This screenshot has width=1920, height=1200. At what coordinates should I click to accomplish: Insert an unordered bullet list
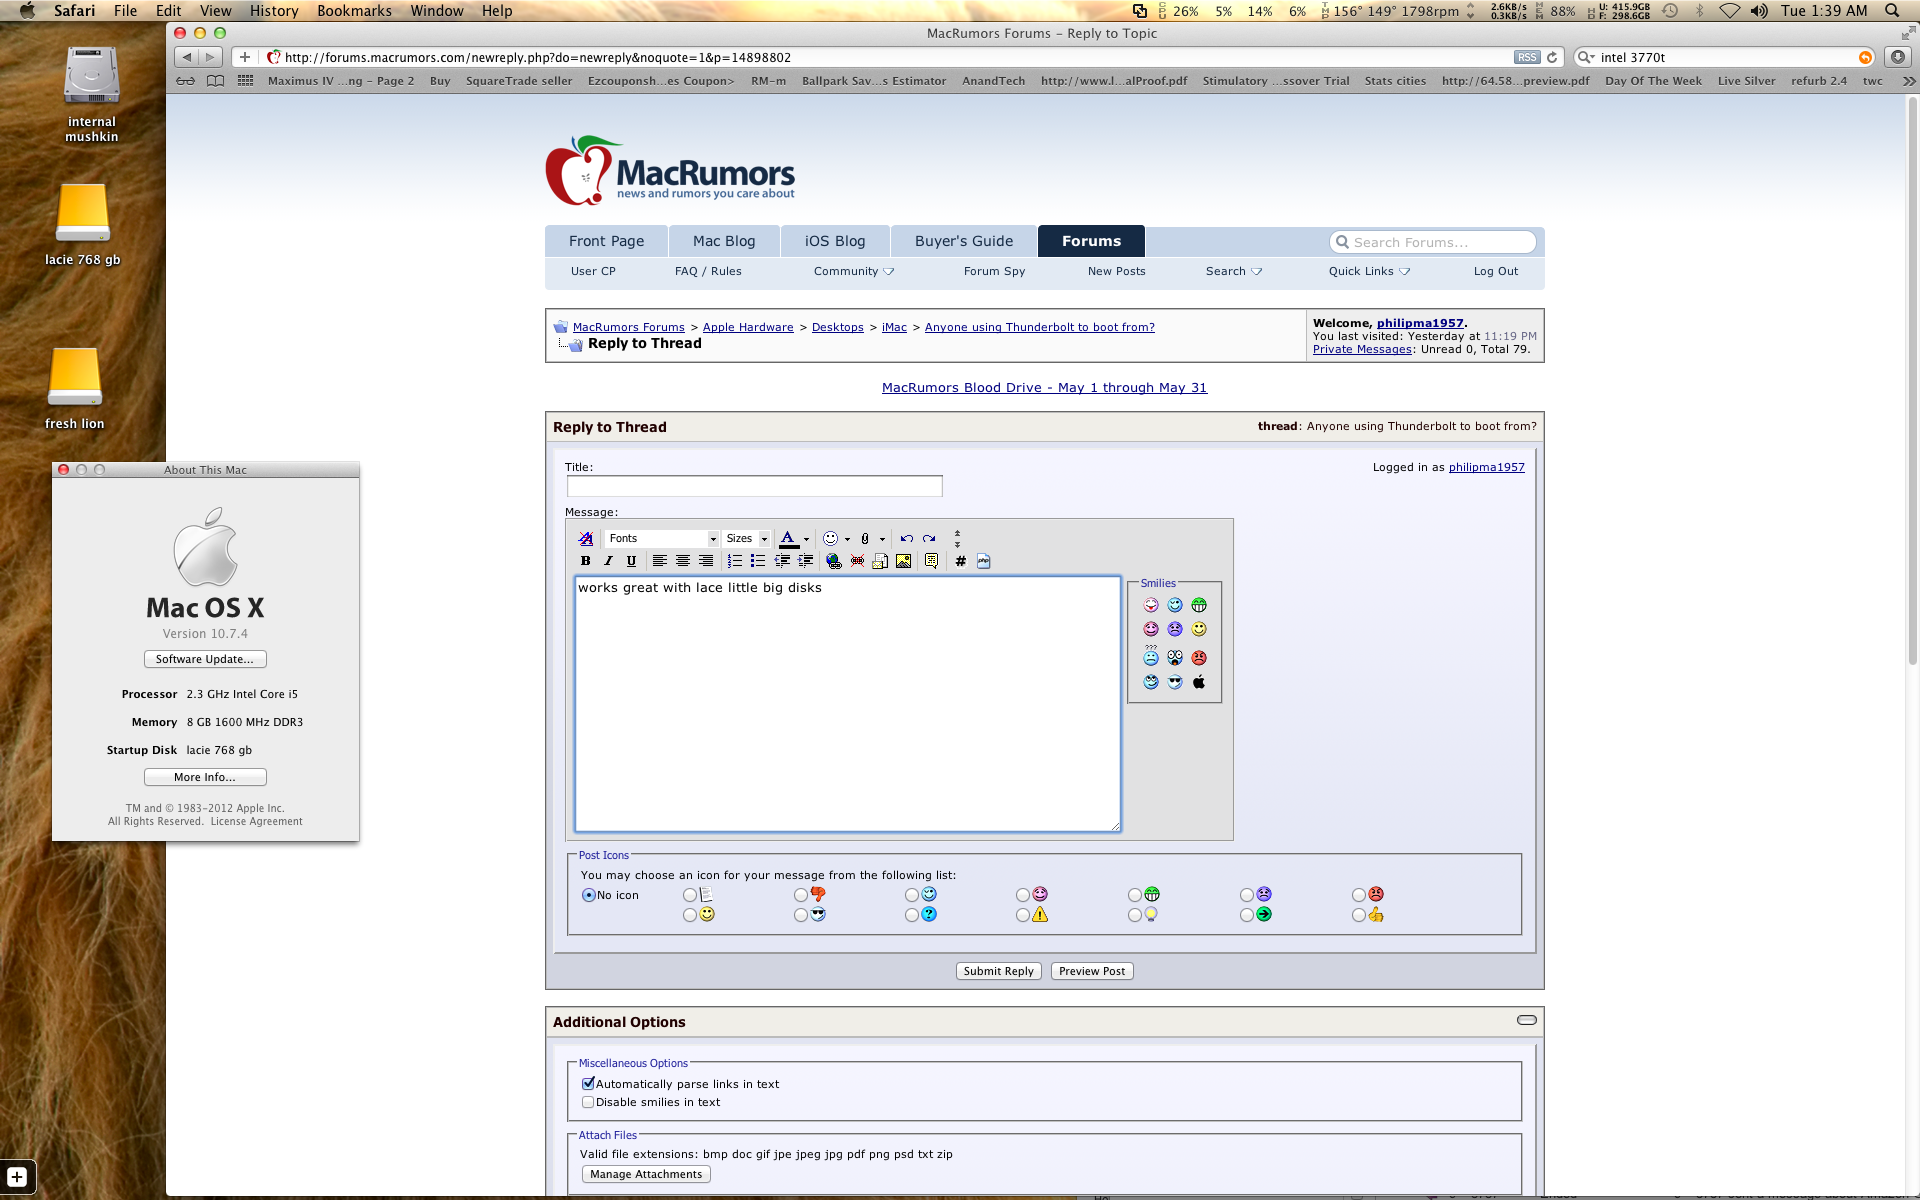(x=758, y=561)
